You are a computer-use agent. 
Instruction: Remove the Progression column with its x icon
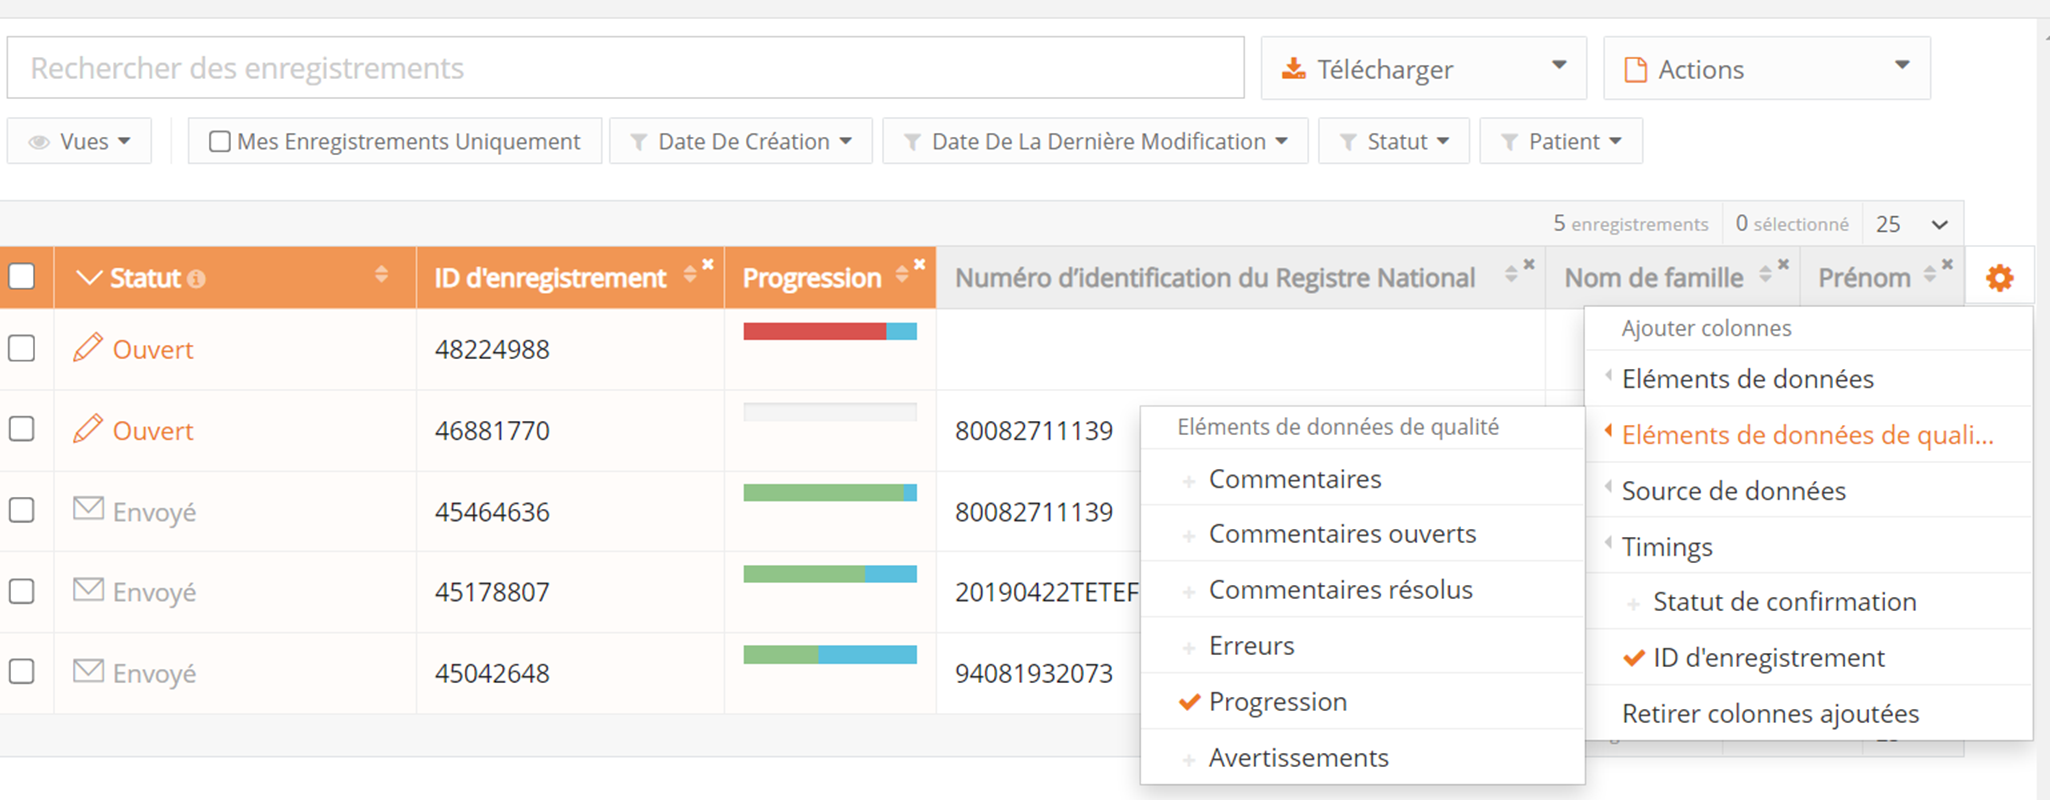click(x=919, y=265)
